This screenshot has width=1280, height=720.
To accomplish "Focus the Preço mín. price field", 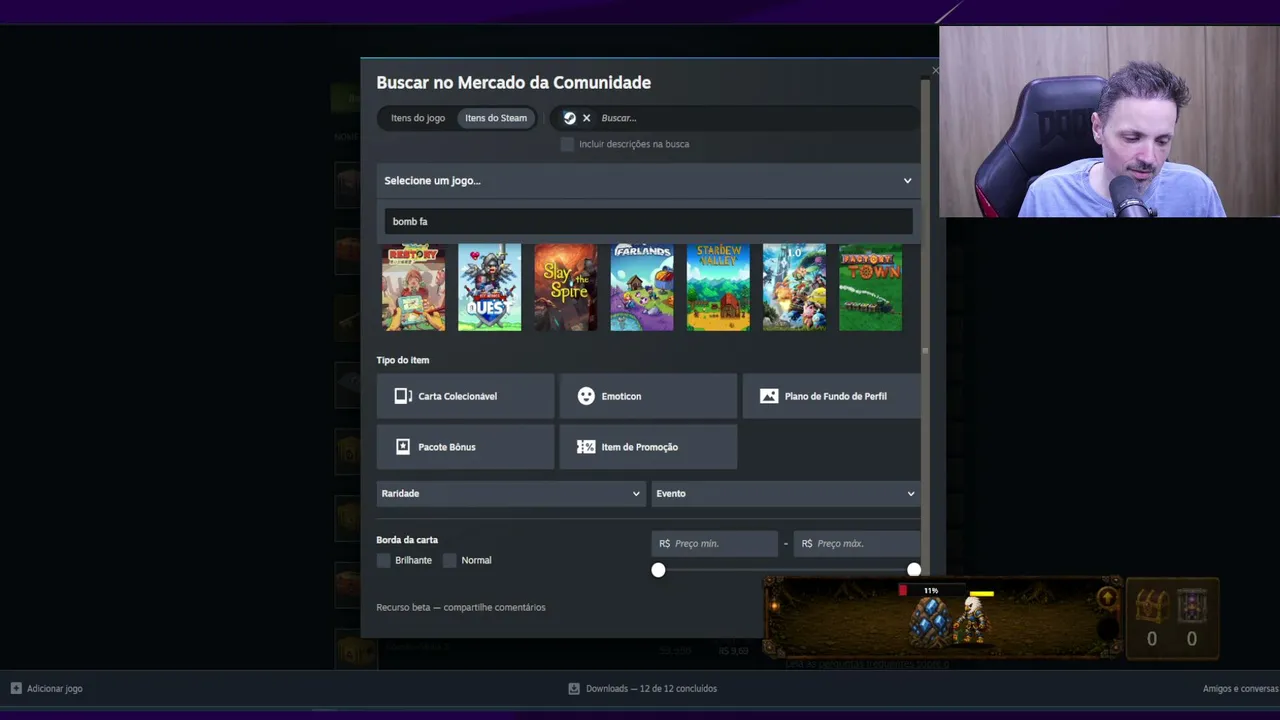I will [714, 544].
